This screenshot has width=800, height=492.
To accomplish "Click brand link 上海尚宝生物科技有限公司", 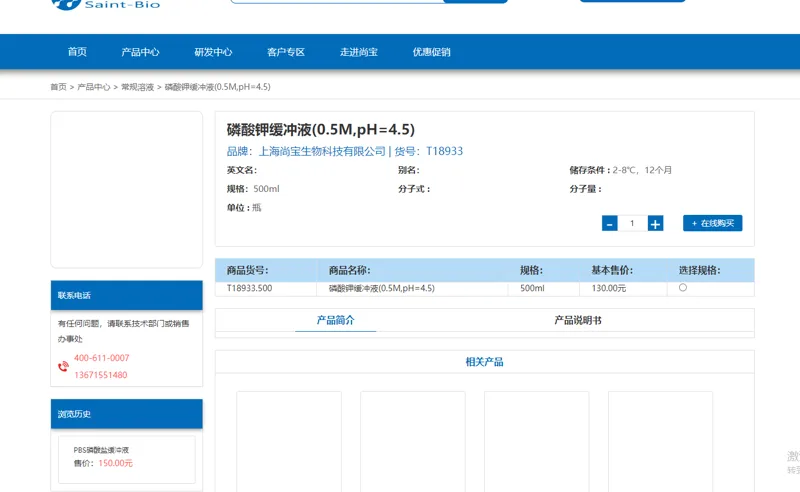I will 322,151.
